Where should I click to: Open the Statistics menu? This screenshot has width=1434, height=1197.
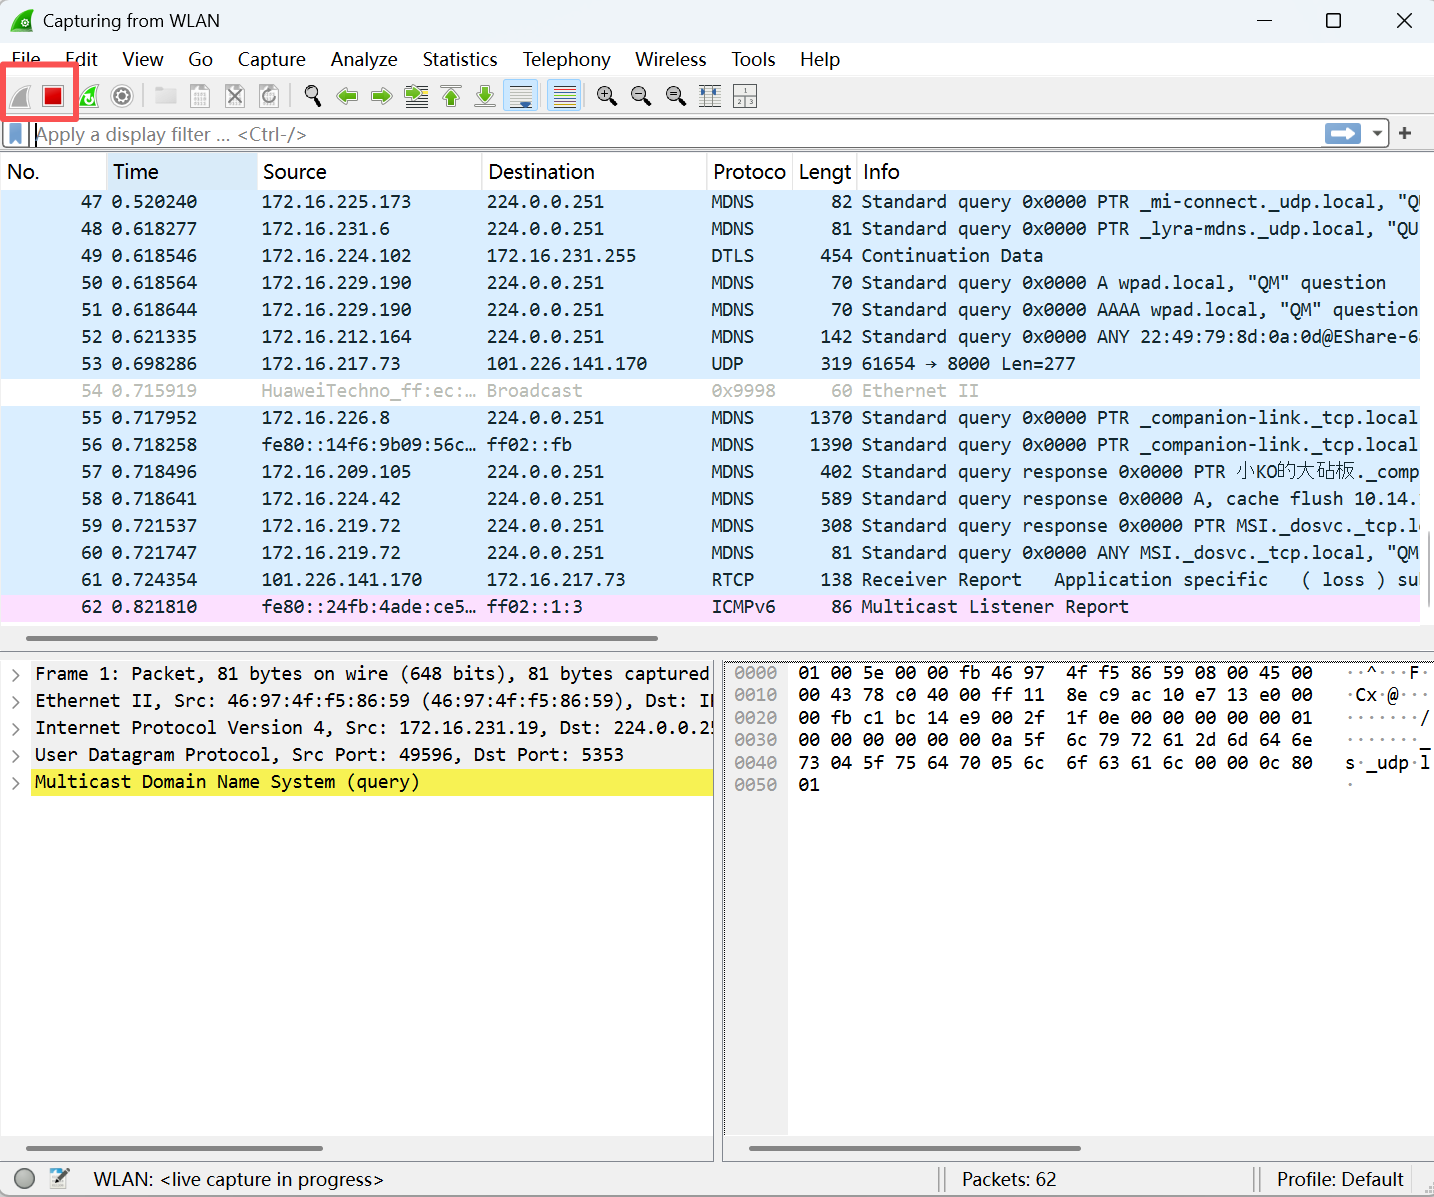coord(459,60)
